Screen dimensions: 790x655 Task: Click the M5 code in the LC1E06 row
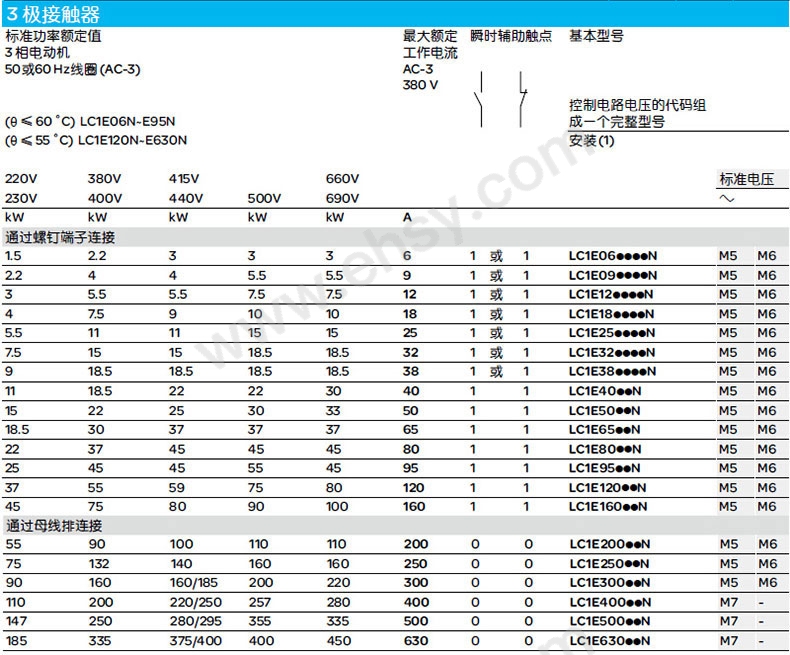click(728, 256)
